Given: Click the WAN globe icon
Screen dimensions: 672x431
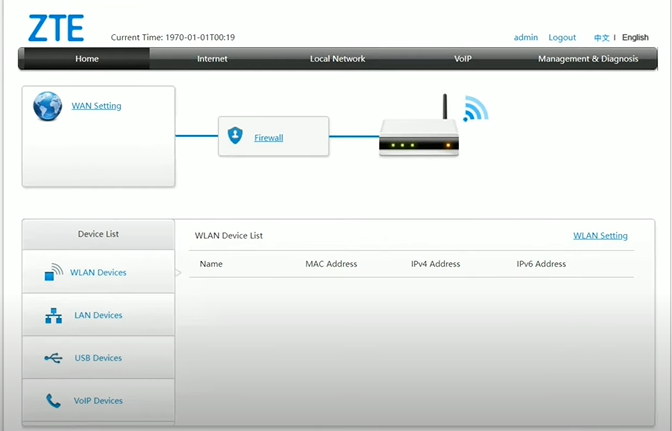Looking at the screenshot, I should point(47,106).
